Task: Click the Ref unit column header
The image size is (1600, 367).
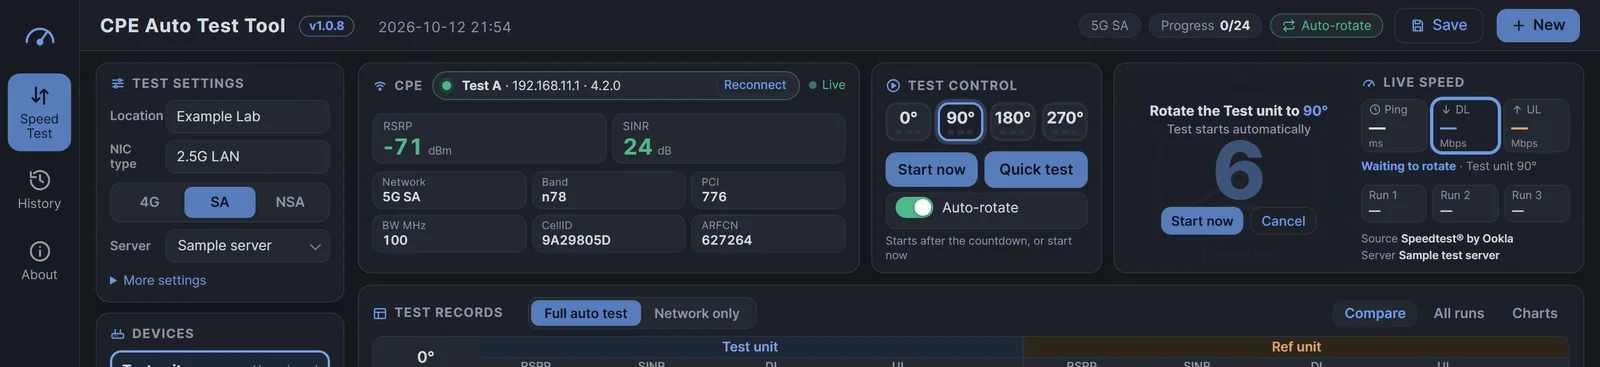Action: [x=1296, y=347]
